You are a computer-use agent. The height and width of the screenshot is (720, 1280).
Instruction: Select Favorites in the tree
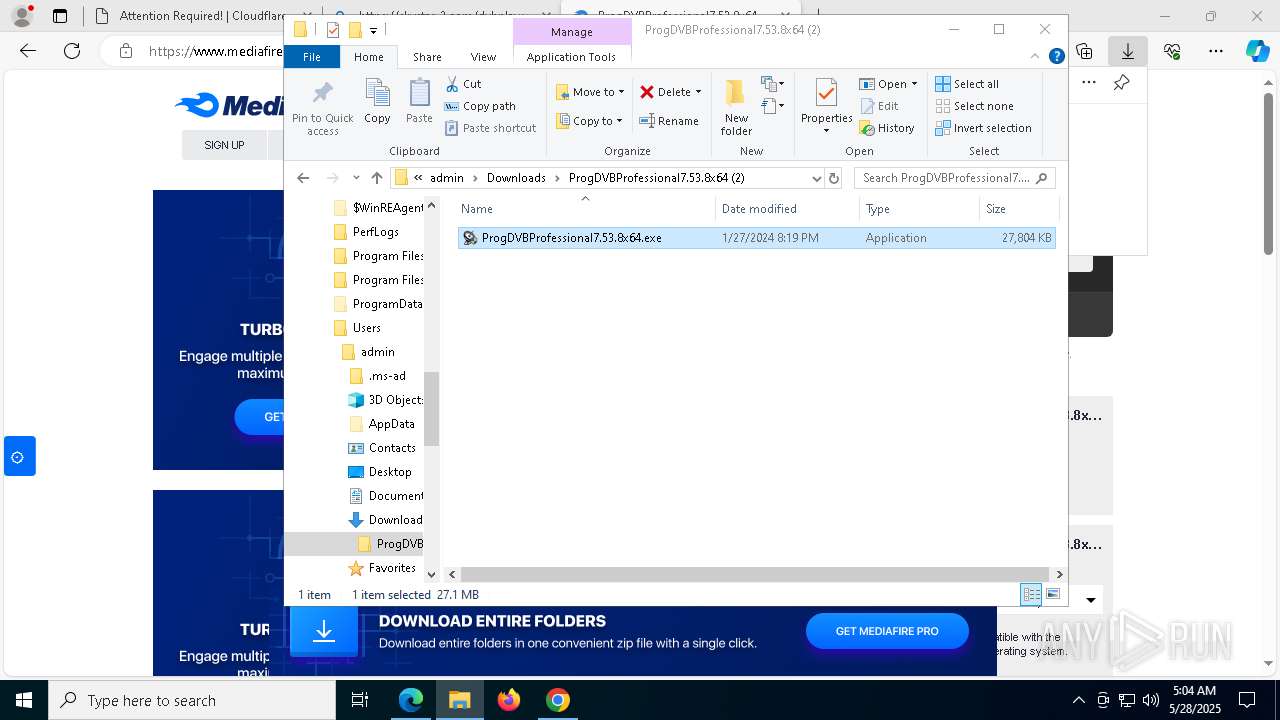coord(381,568)
